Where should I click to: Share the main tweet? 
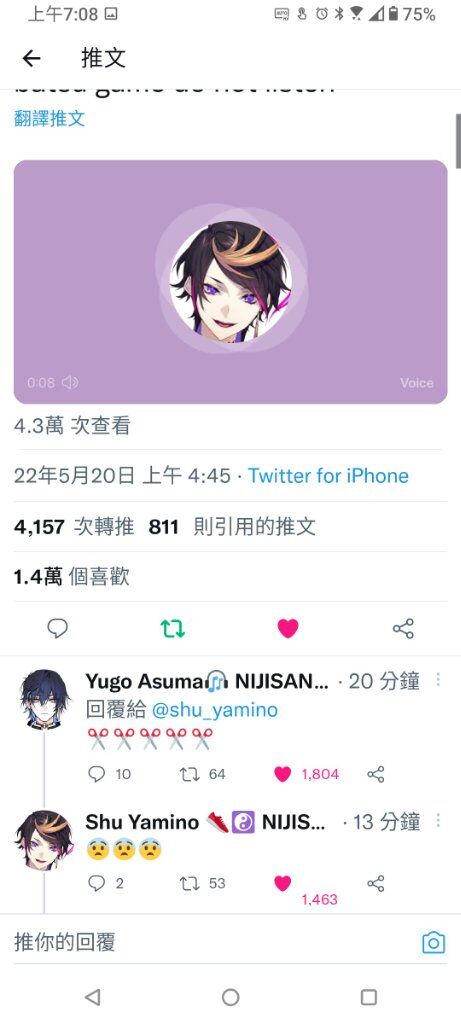tap(403, 628)
